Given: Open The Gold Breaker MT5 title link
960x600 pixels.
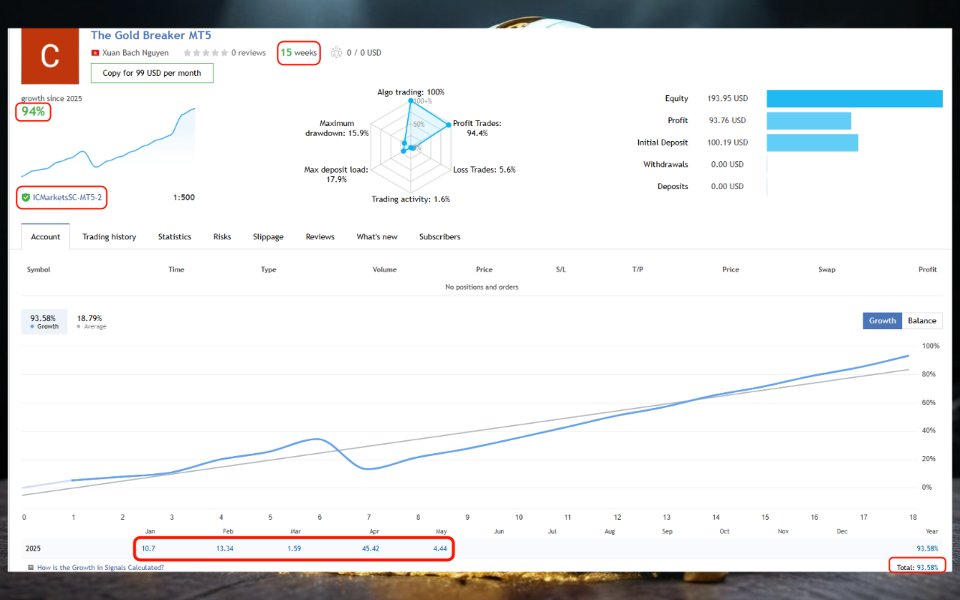Looking at the screenshot, I should click(x=151, y=36).
